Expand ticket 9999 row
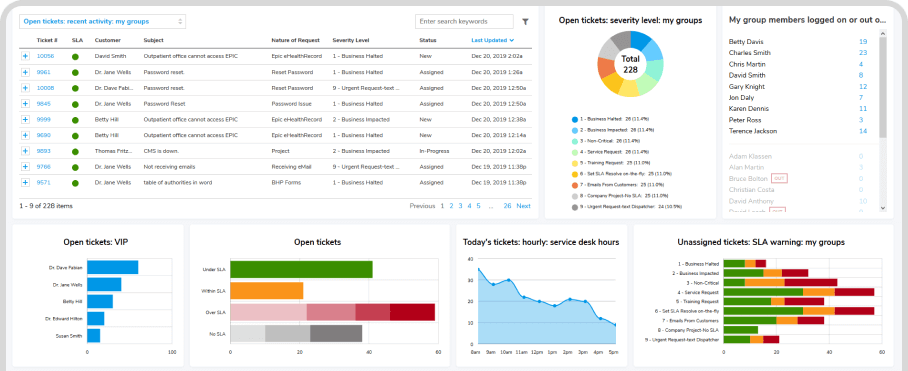 pos(25,119)
